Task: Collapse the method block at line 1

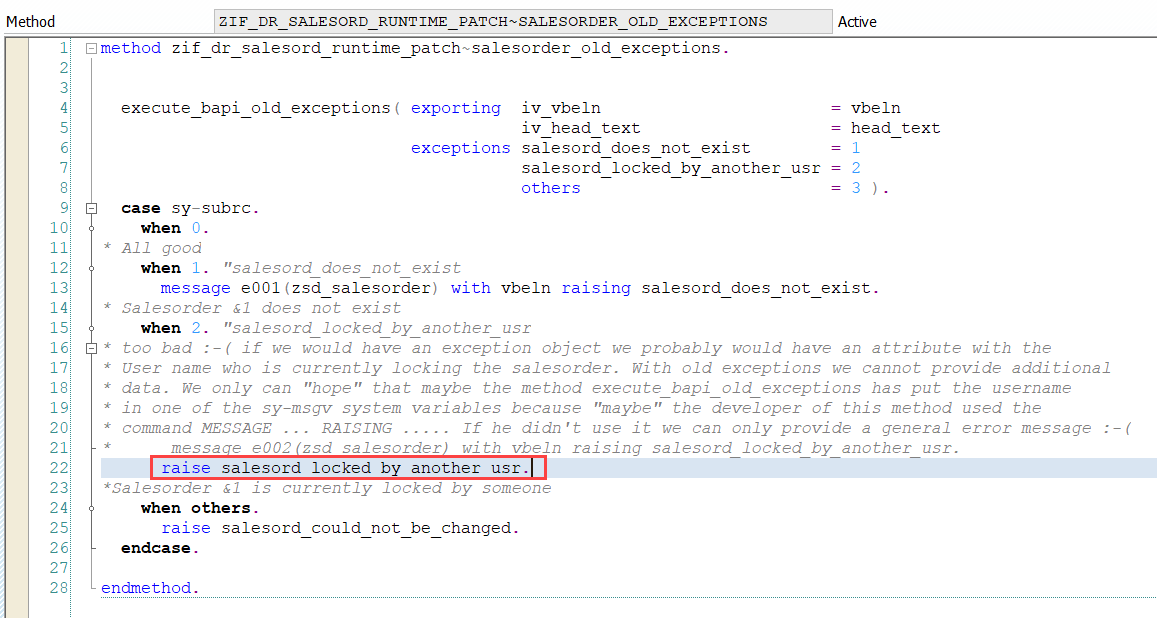Action: tap(90, 47)
